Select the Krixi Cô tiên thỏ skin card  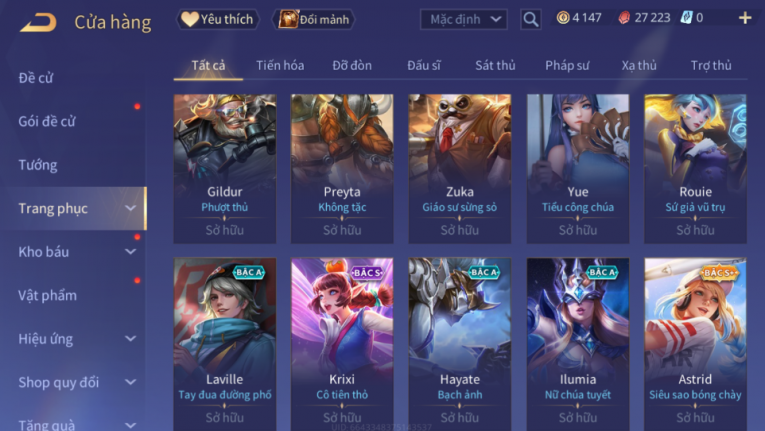342,344
